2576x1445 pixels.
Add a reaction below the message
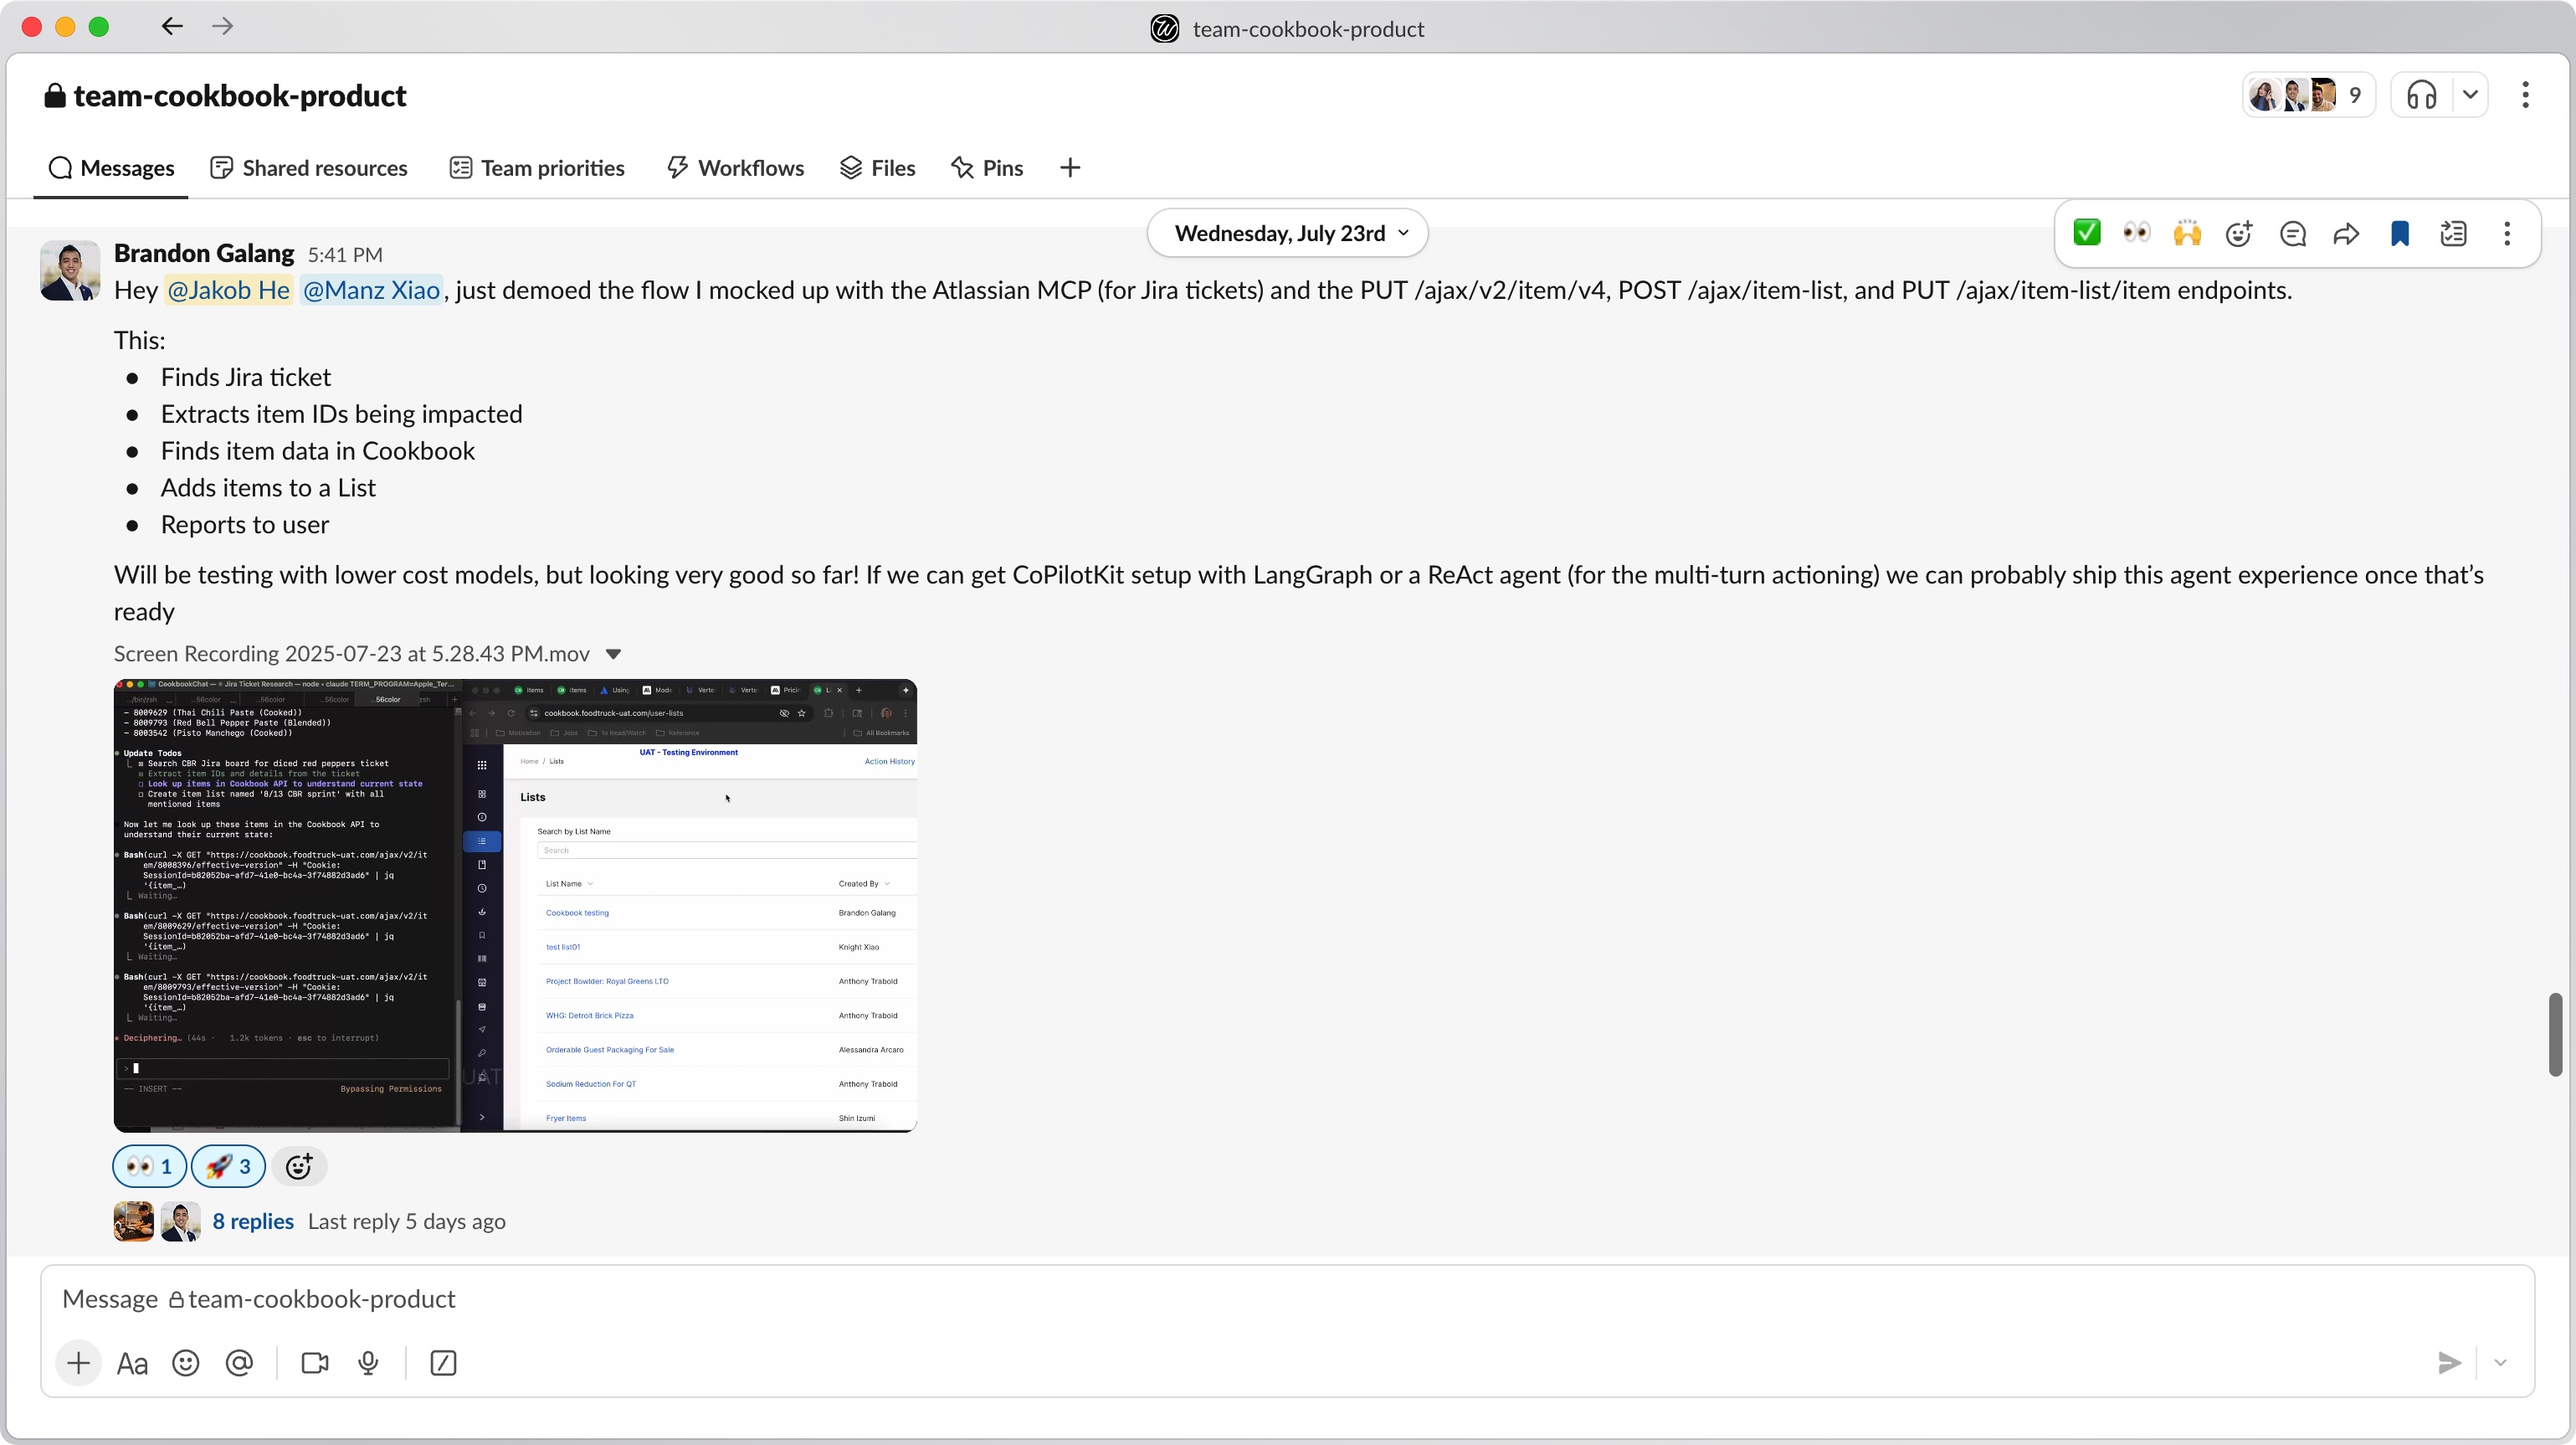[x=299, y=1166]
